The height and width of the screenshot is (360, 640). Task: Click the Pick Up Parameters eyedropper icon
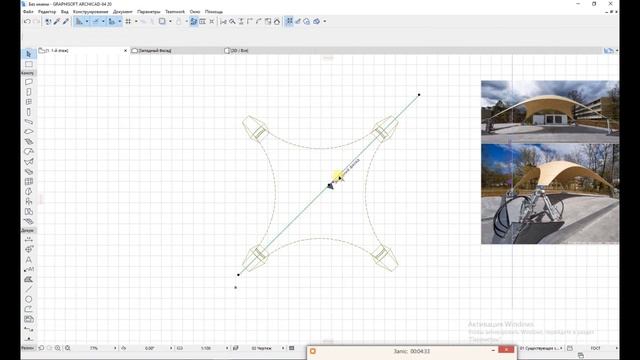(x=57, y=21)
